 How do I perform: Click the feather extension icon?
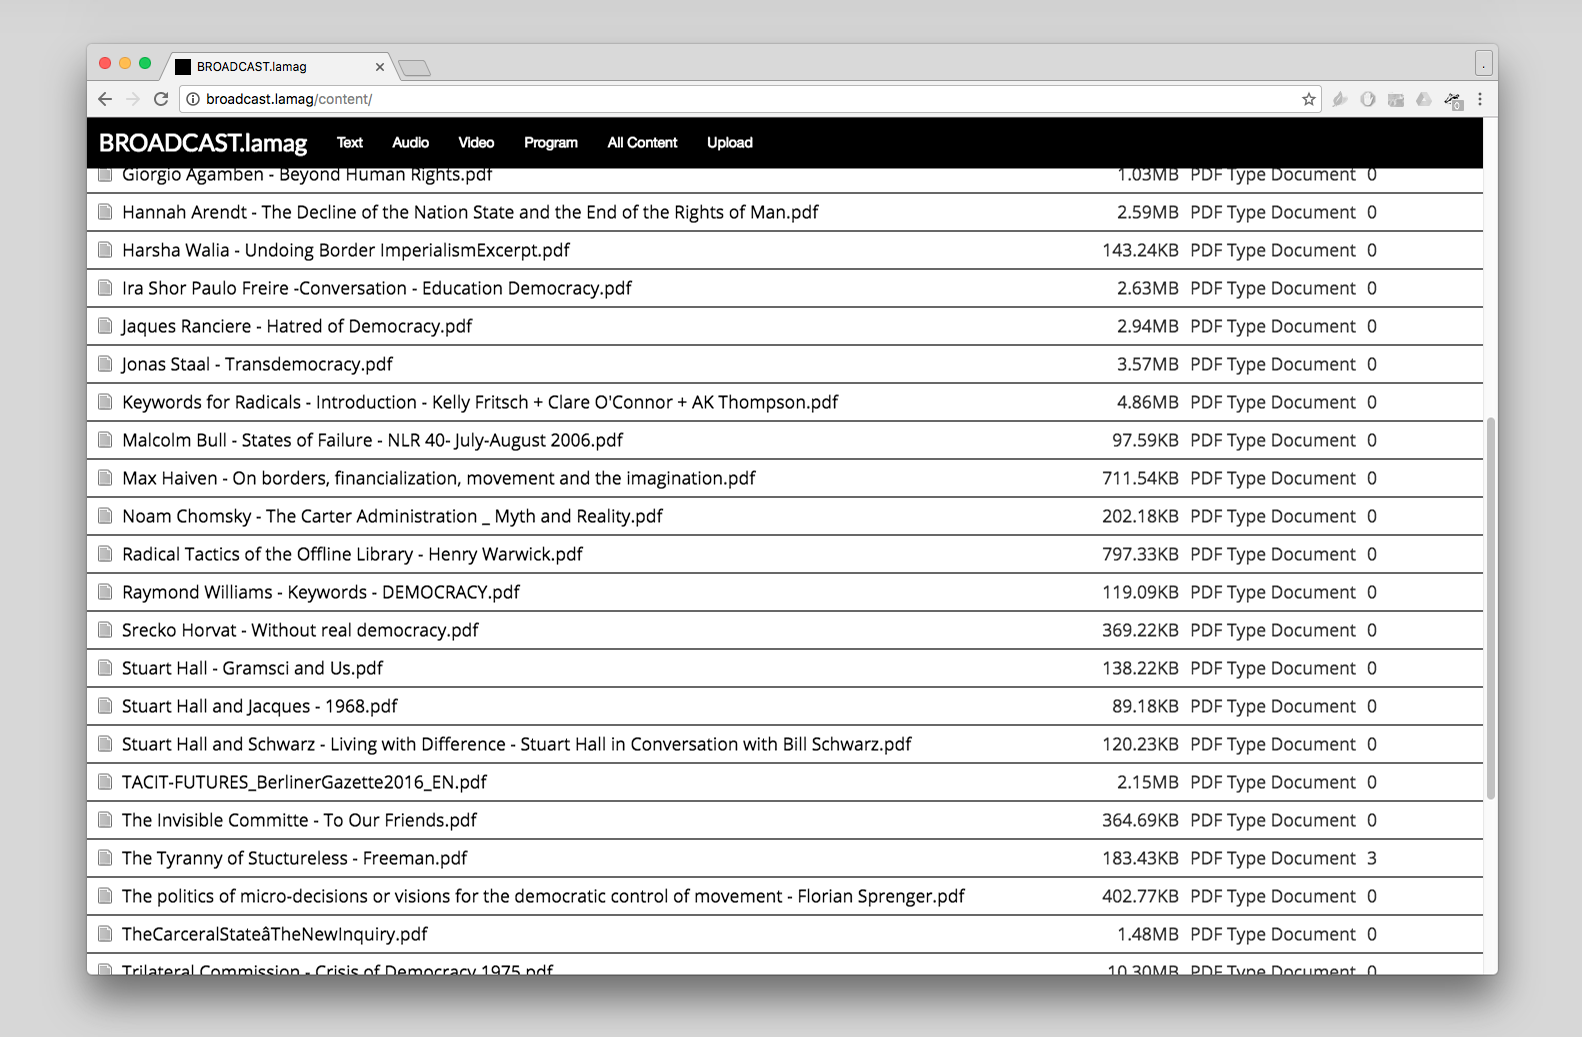point(1340,99)
